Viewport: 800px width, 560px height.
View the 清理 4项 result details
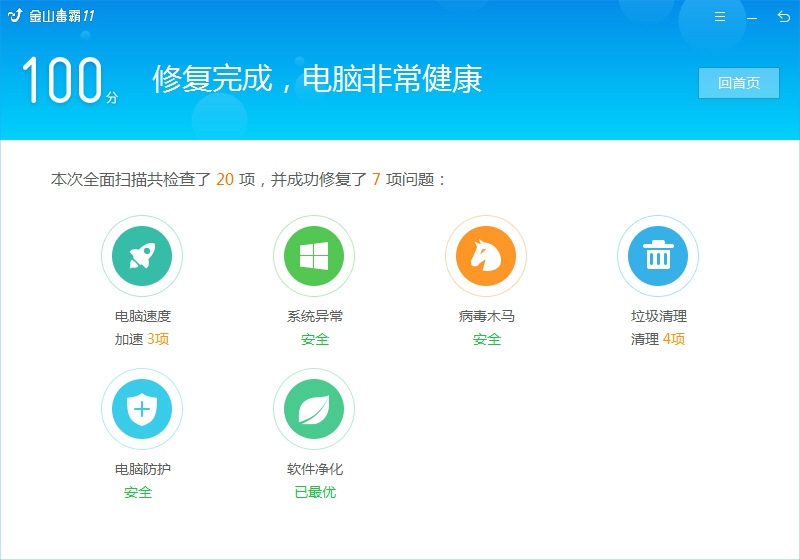pyautogui.click(x=658, y=339)
